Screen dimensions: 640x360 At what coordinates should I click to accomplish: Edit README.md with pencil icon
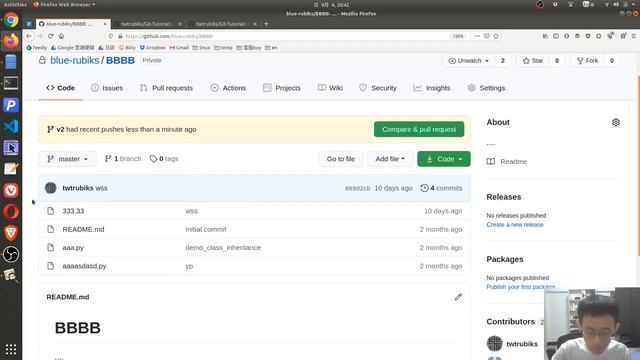point(458,297)
